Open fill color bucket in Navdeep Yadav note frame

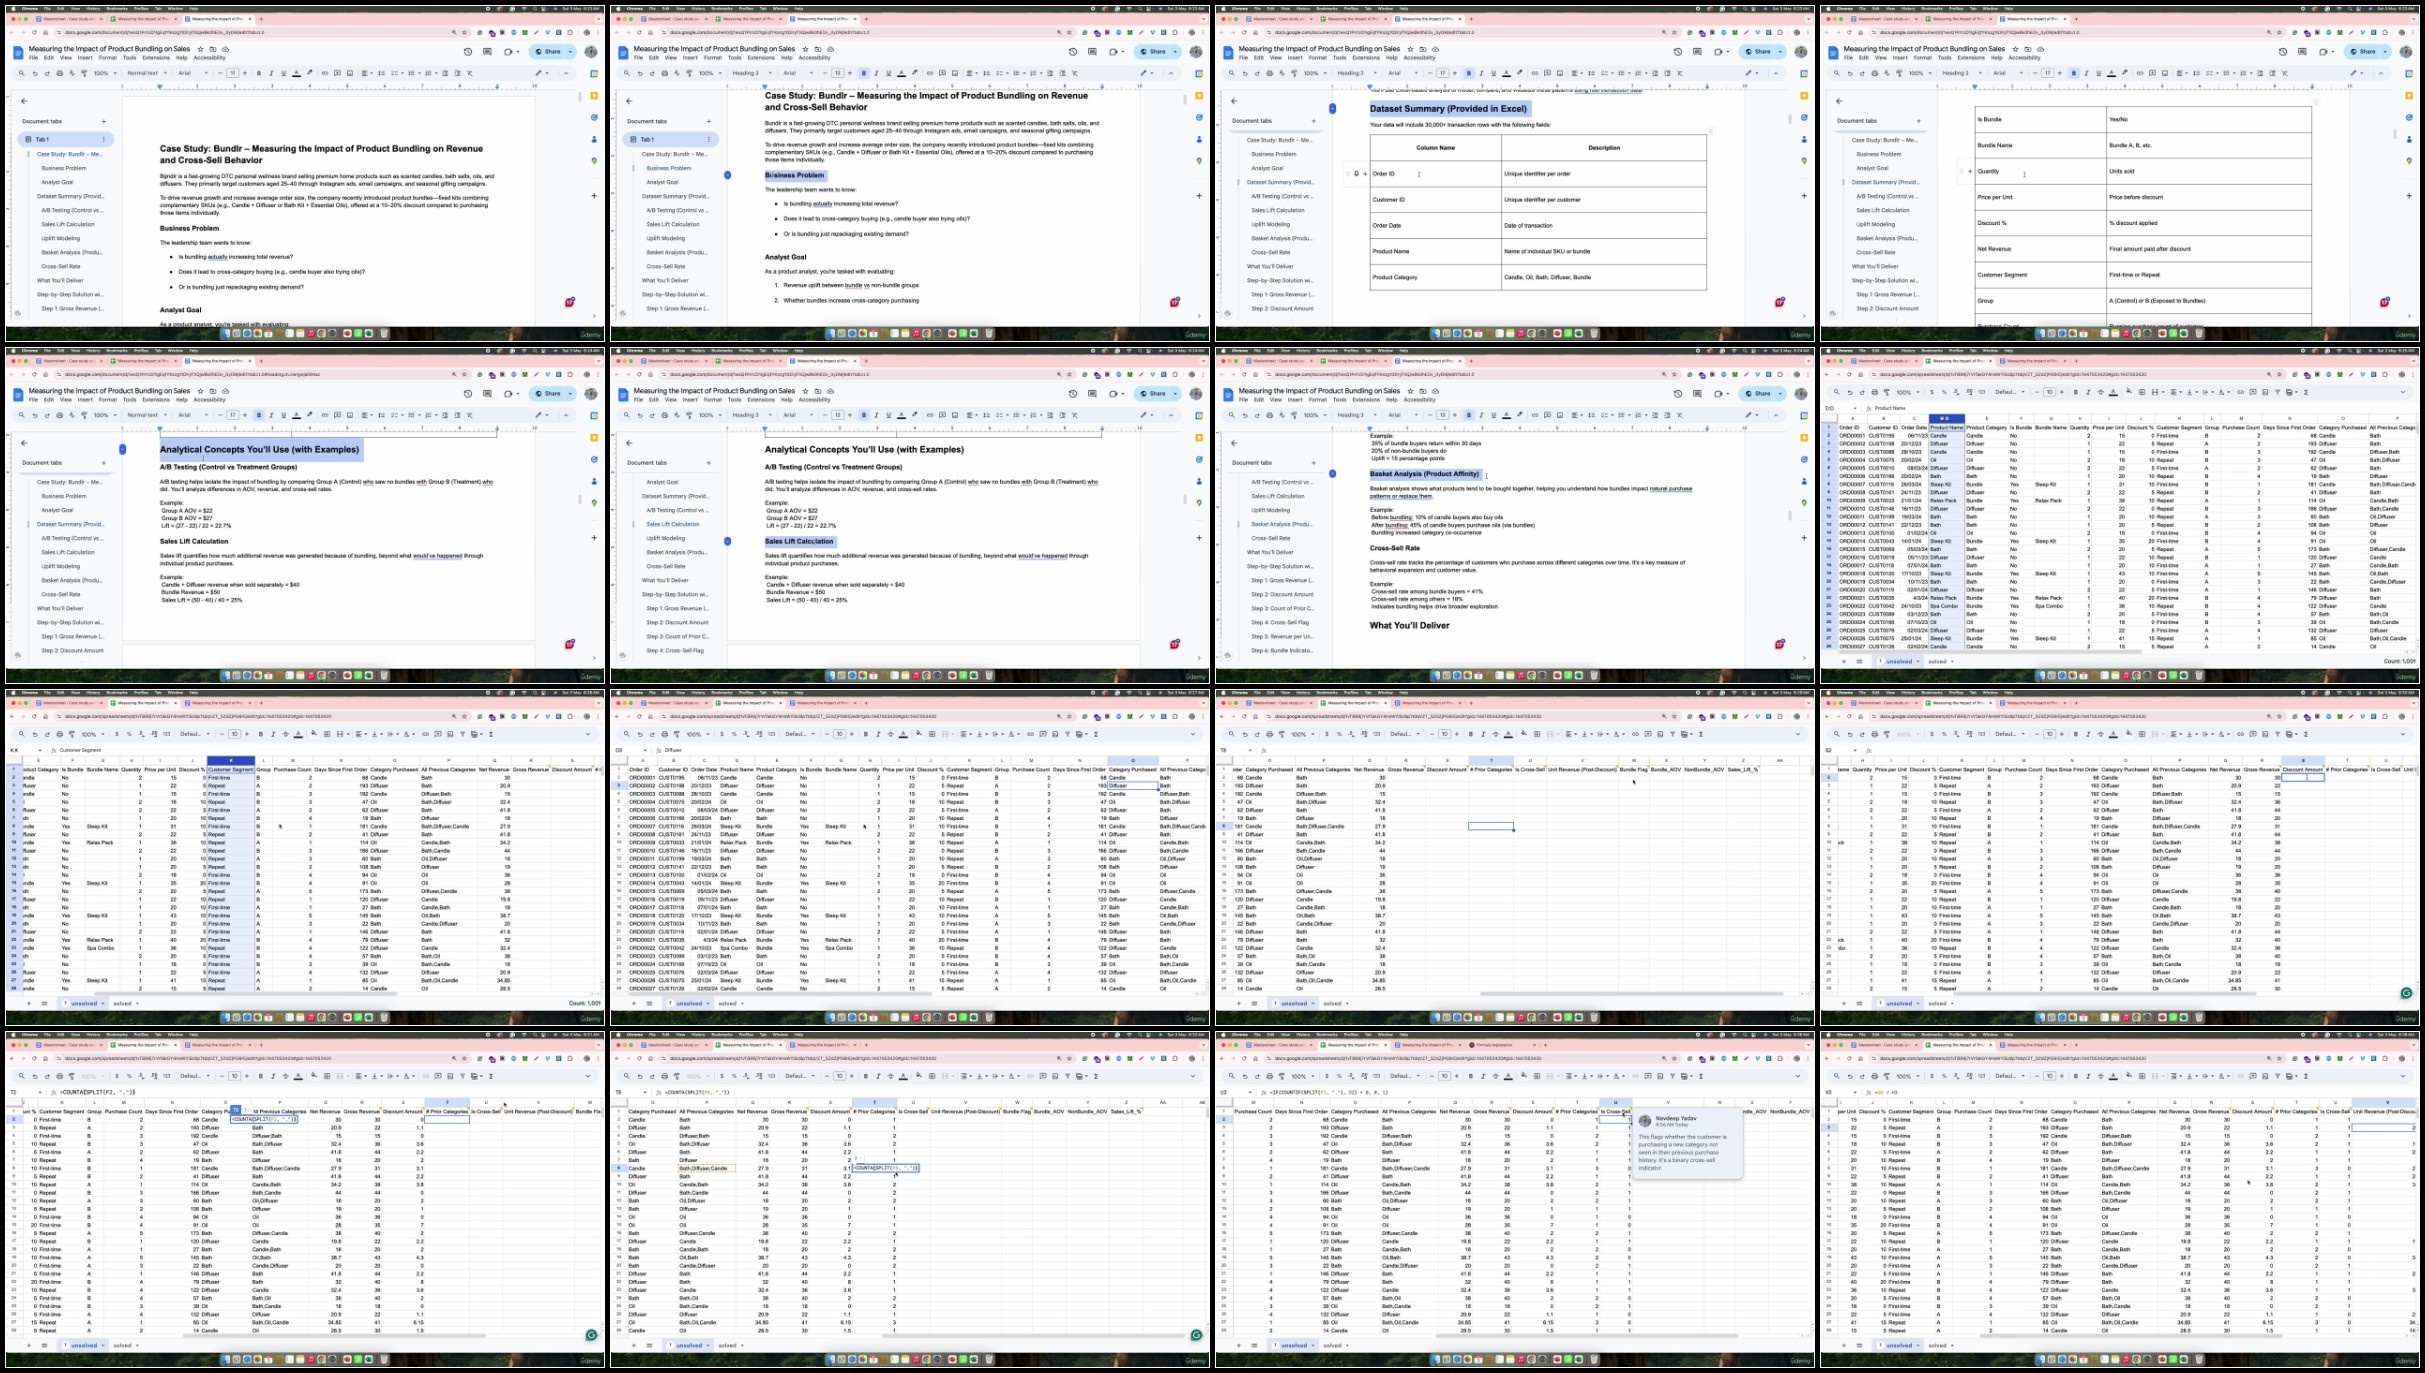click(x=1522, y=1076)
